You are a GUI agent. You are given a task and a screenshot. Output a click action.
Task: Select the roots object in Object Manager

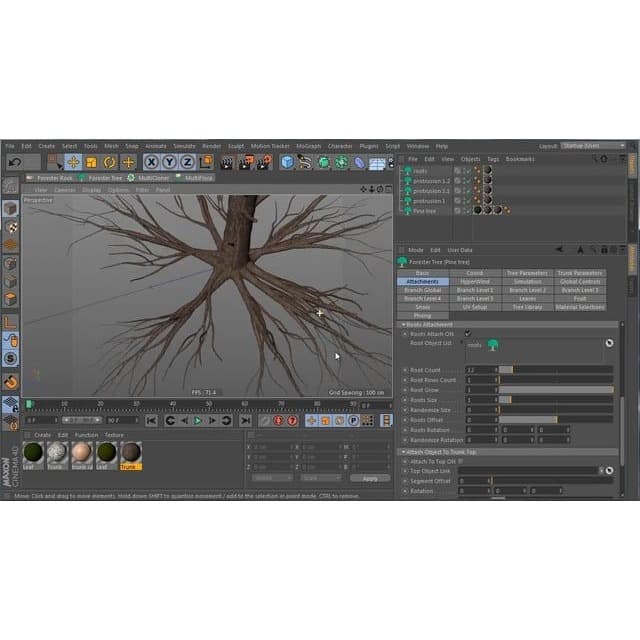point(420,171)
